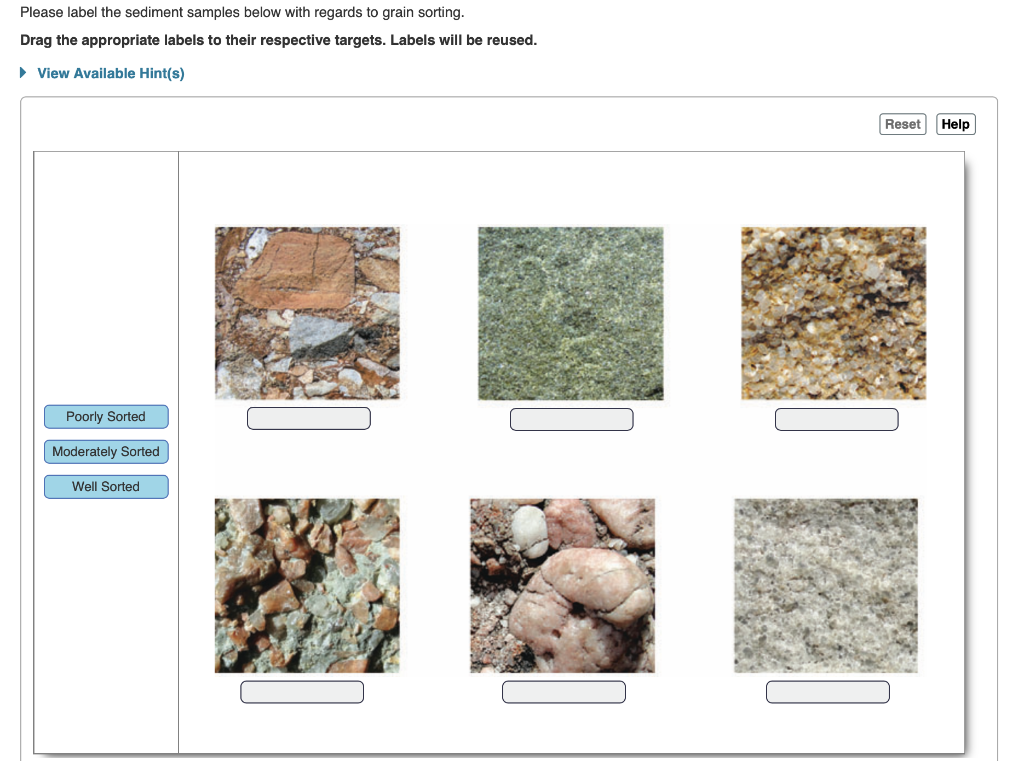1024x761 pixels.
Task: Click the reddish gravel sediment image
Action: (x=305, y=585)
